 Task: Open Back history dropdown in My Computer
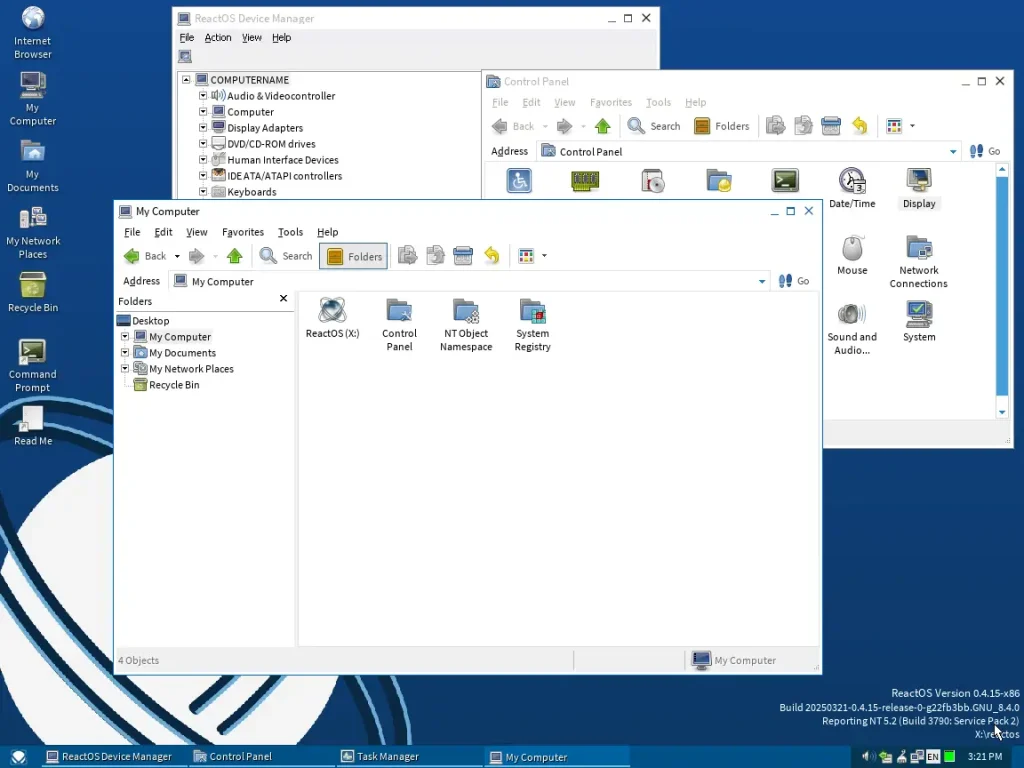tap(177, 257)
